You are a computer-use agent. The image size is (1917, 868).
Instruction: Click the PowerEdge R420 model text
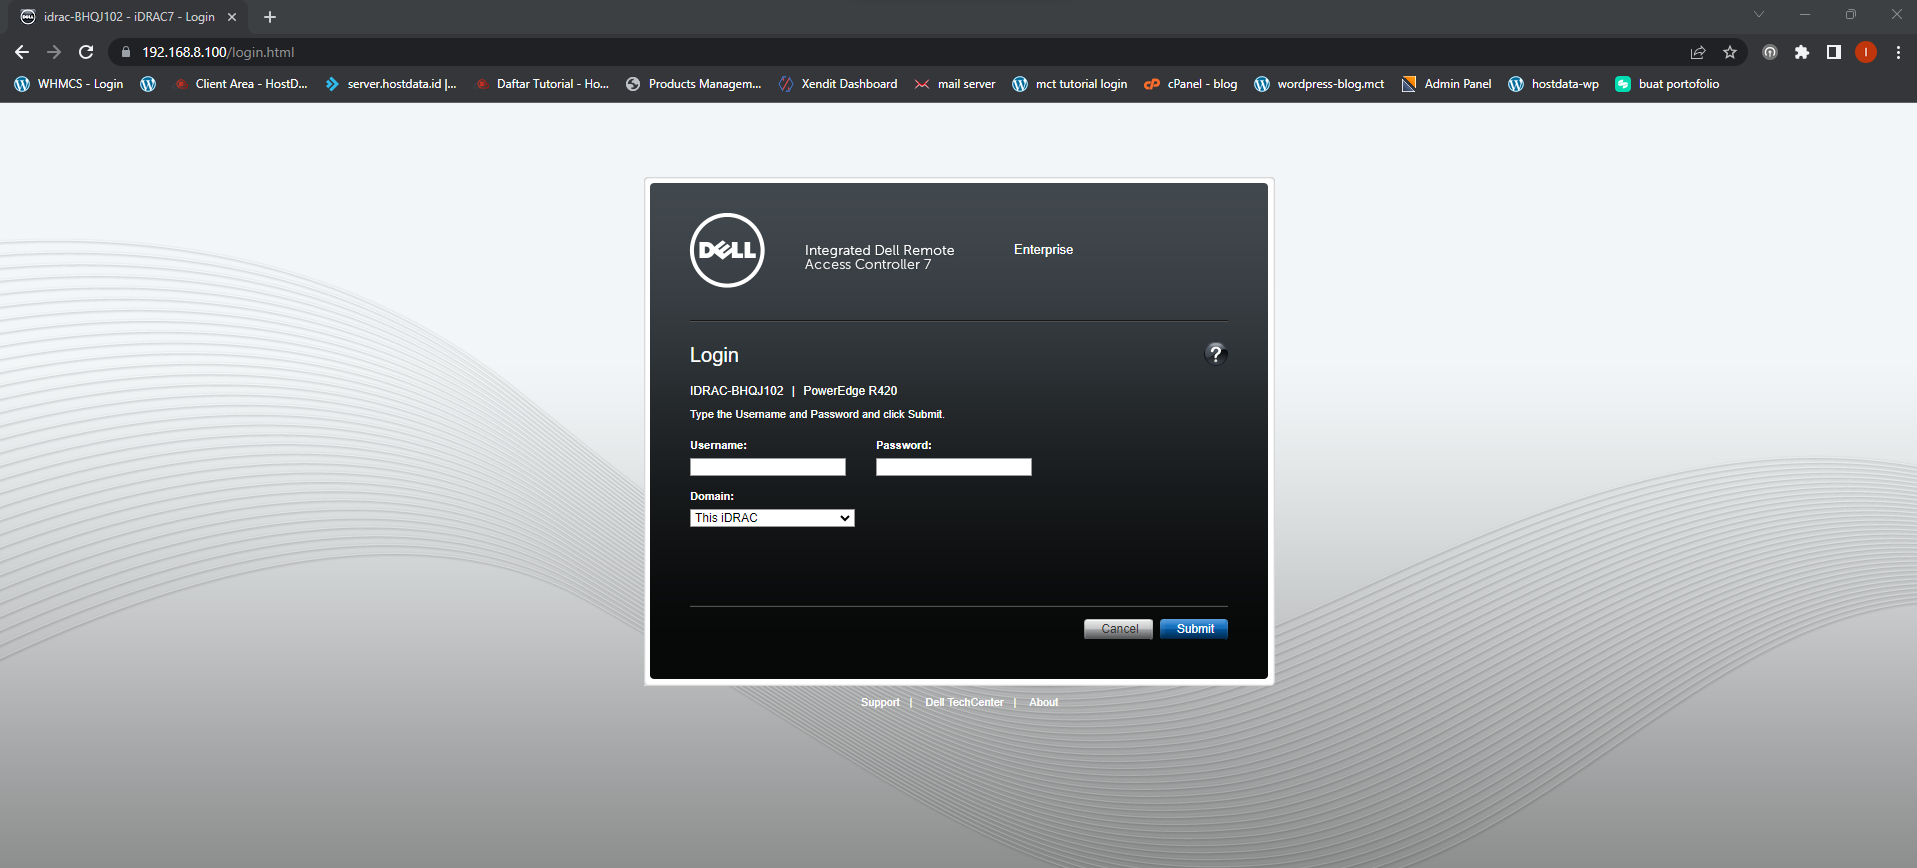(850, 391)
